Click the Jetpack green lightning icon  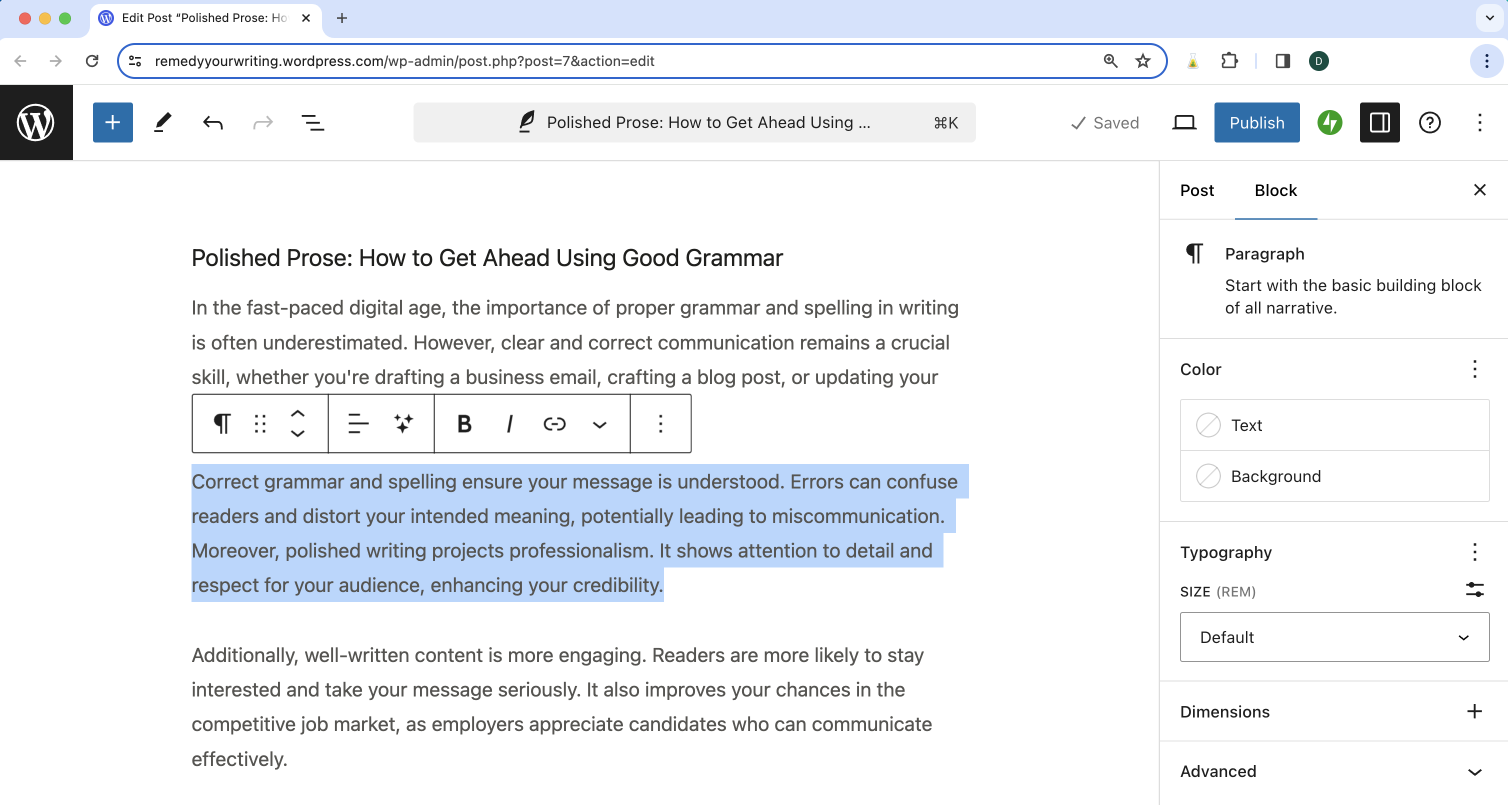[1329, 122]
